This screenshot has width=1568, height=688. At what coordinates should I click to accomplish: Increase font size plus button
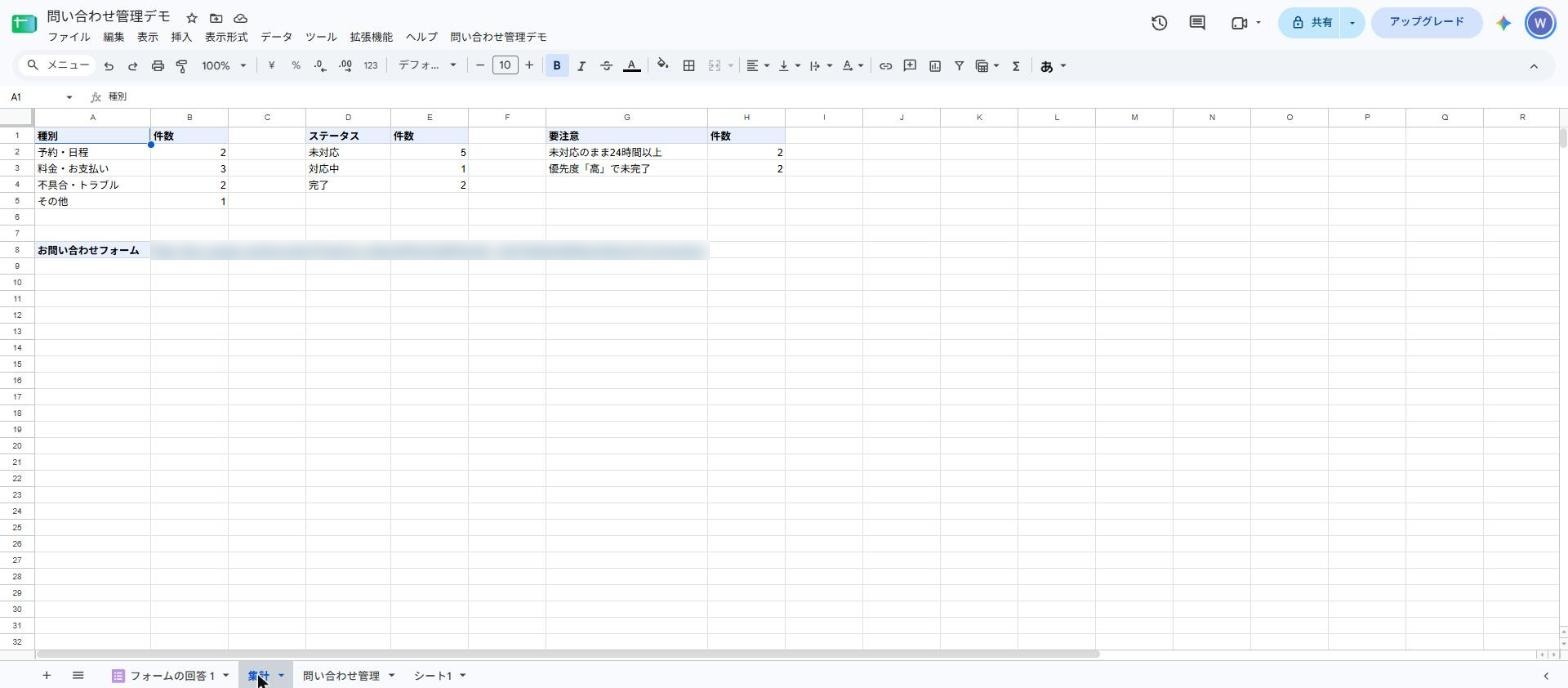point(529,66)
